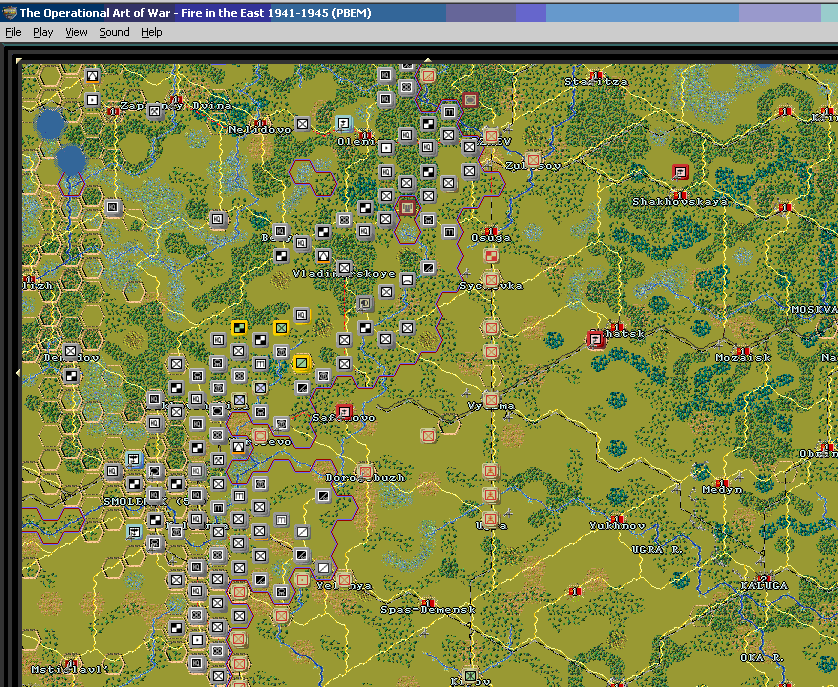The height and width of the screenshot is (687, 839).
Task: Click the Nelidovo town label
Action: (x=260, y=129)
